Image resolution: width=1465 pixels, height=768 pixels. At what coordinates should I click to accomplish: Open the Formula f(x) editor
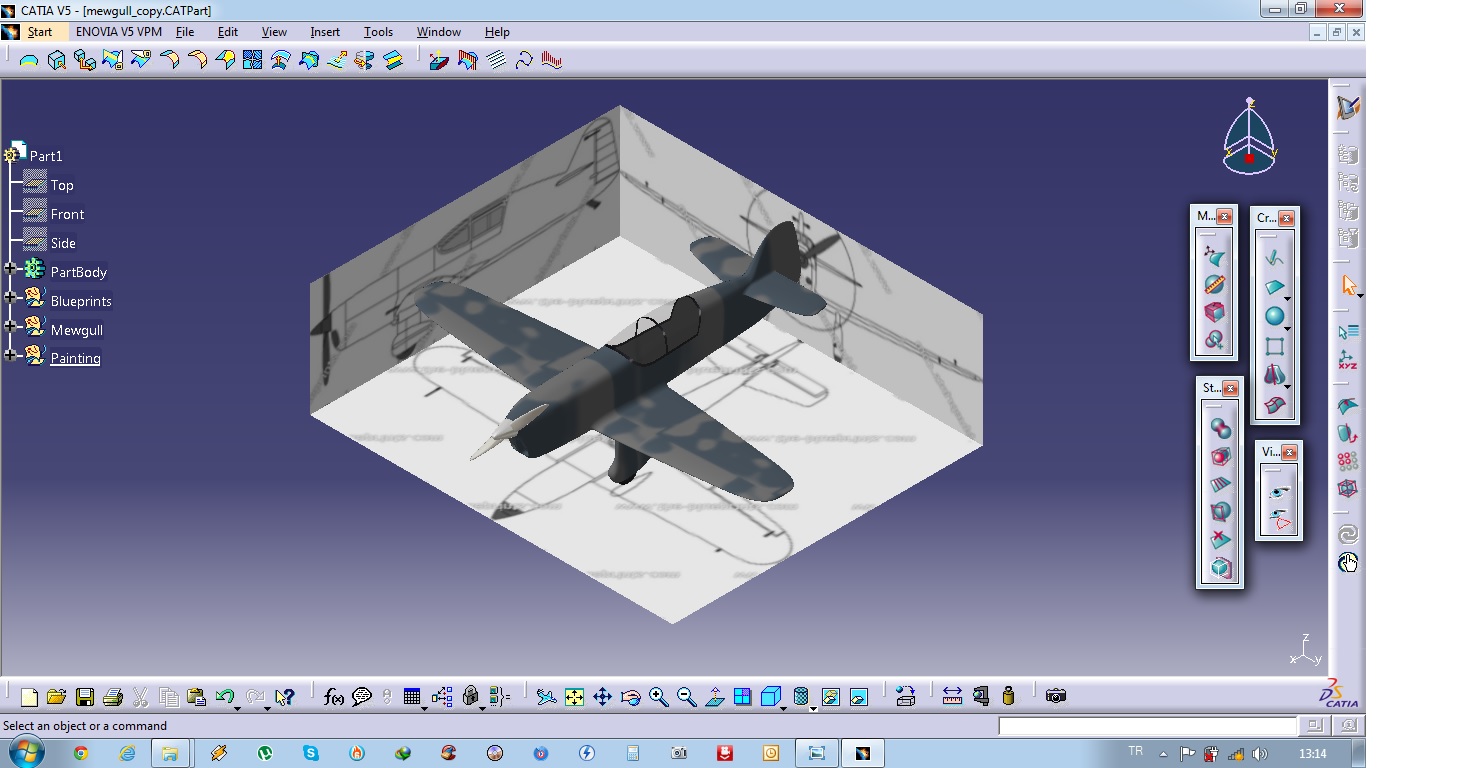point(334,697)
